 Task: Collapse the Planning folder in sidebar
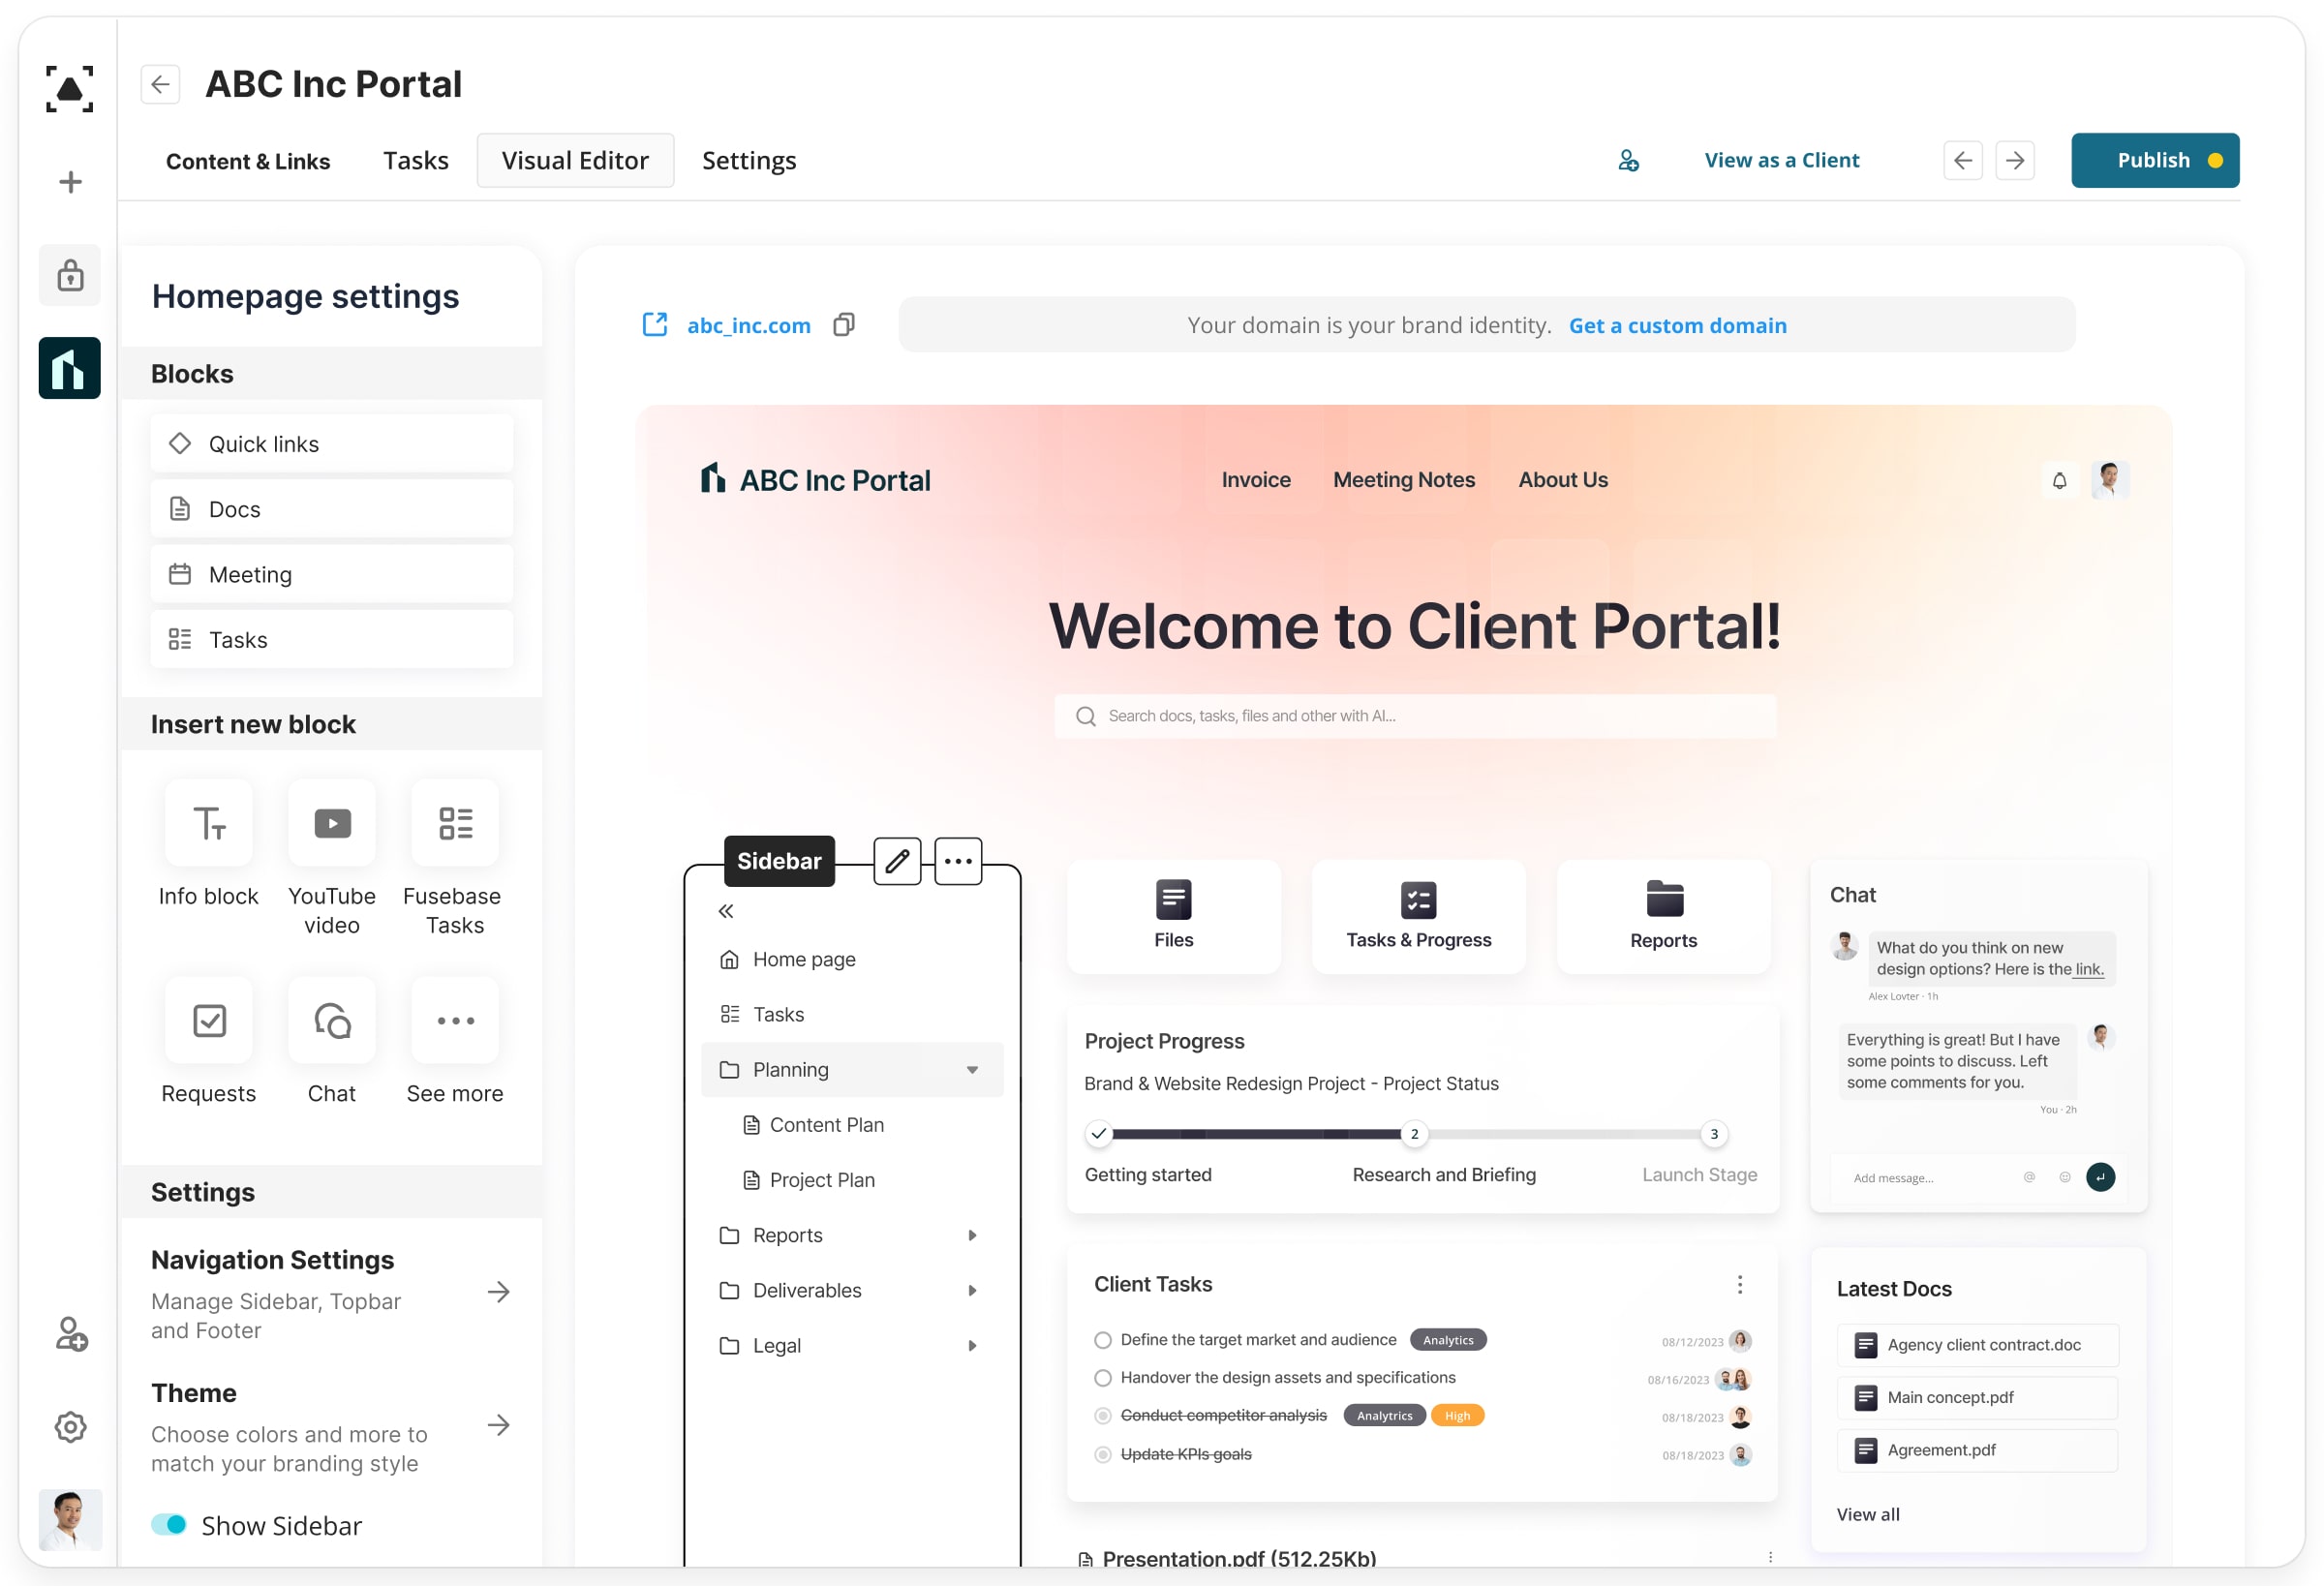pyautogui.click(x=972, y=1070)
